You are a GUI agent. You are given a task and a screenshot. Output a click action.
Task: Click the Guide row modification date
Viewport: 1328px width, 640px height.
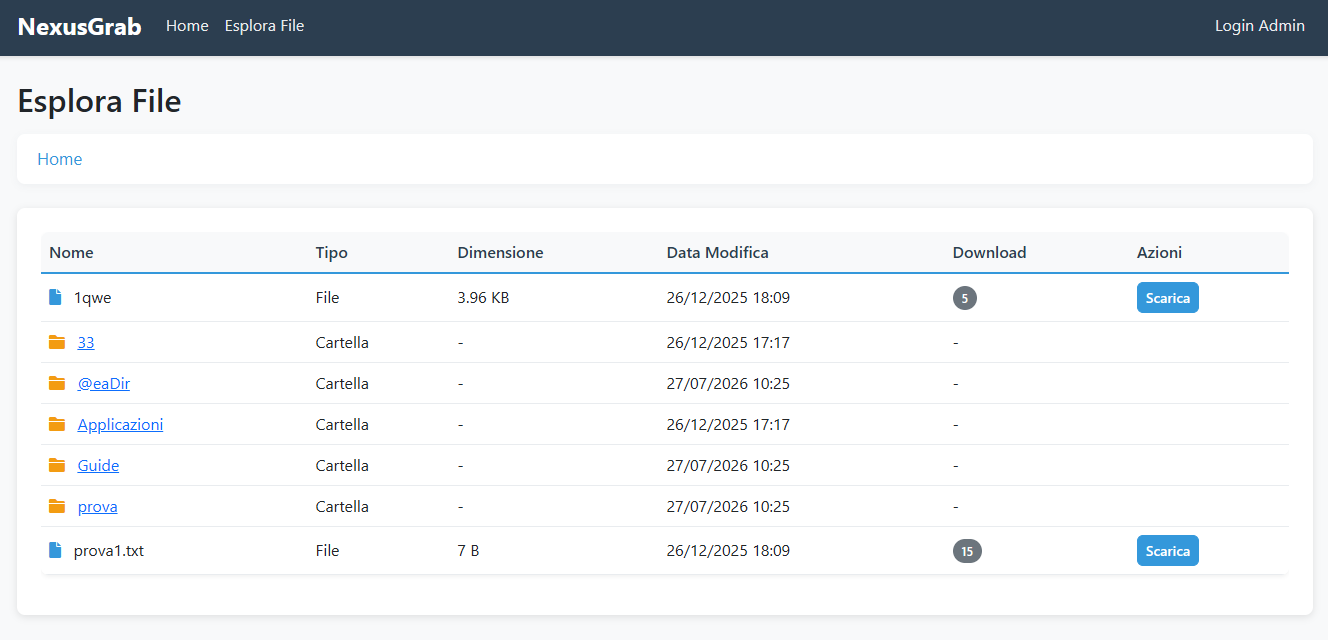[728, 465]
